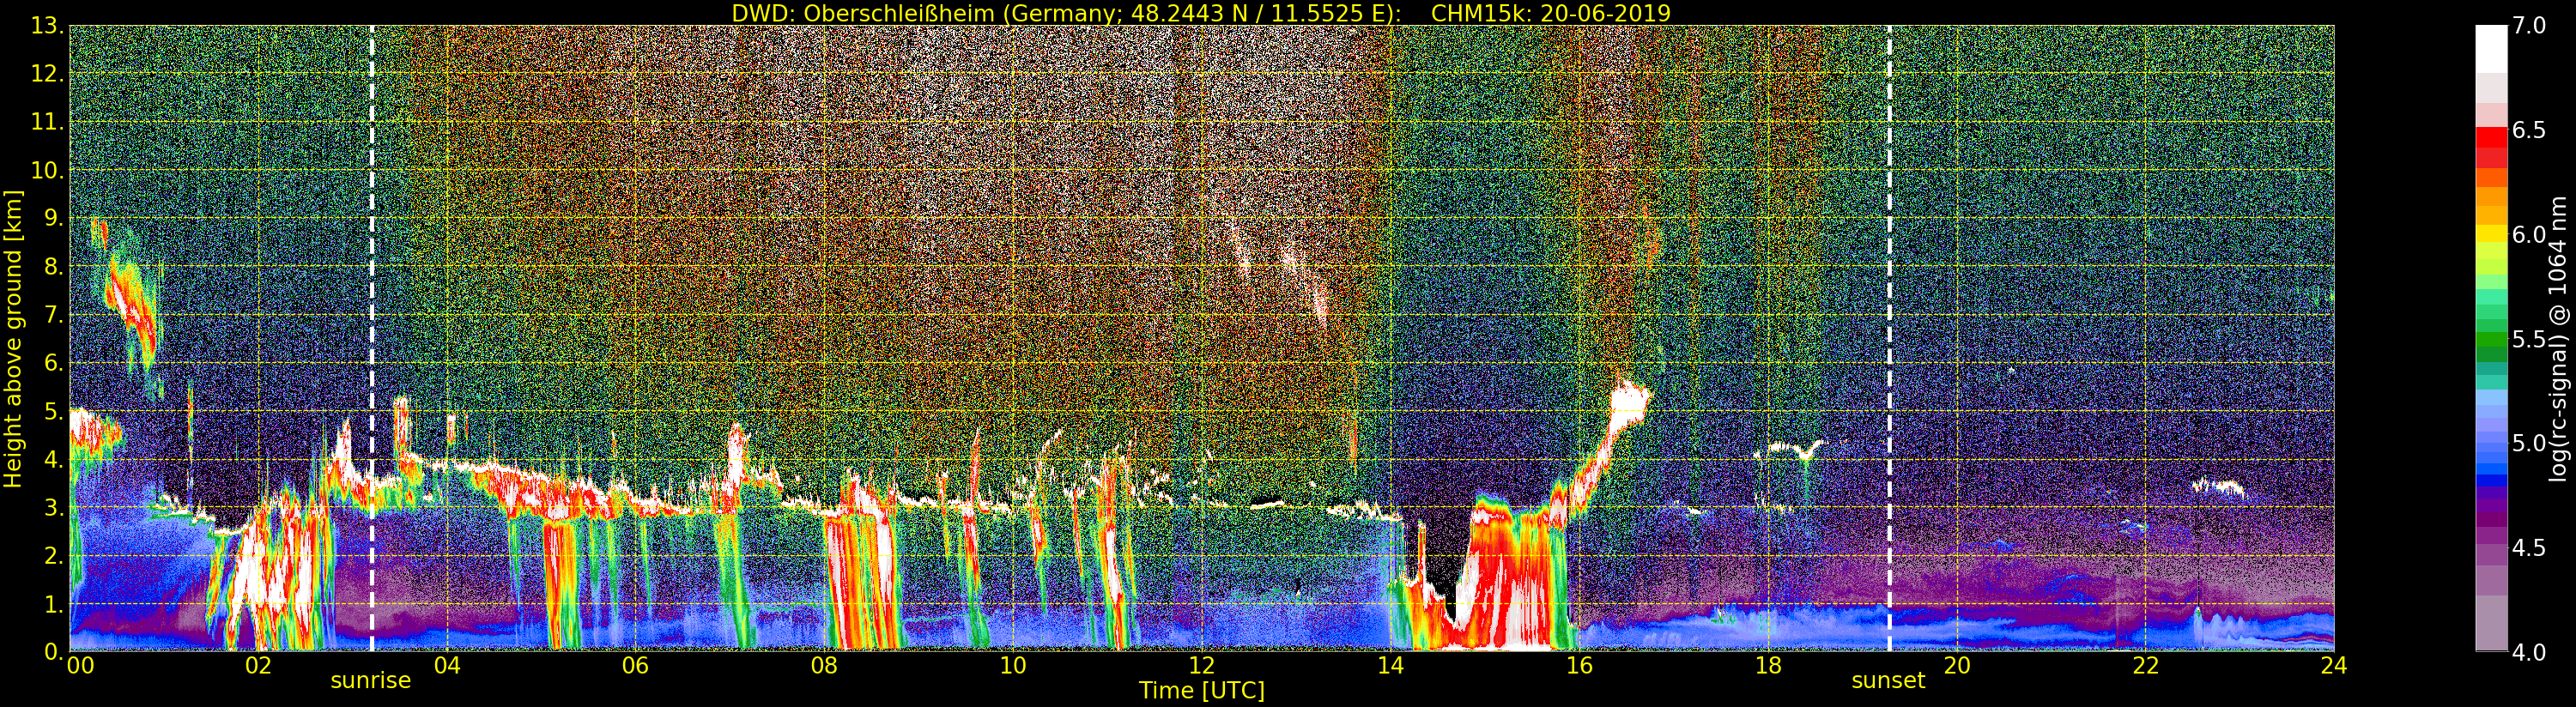Click the height tick label '5.'
Screen dimensions: 2576x707
[x=53, y=411]
